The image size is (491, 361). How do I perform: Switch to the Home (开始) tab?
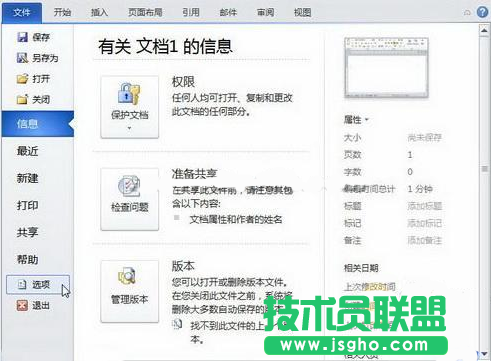62,13
